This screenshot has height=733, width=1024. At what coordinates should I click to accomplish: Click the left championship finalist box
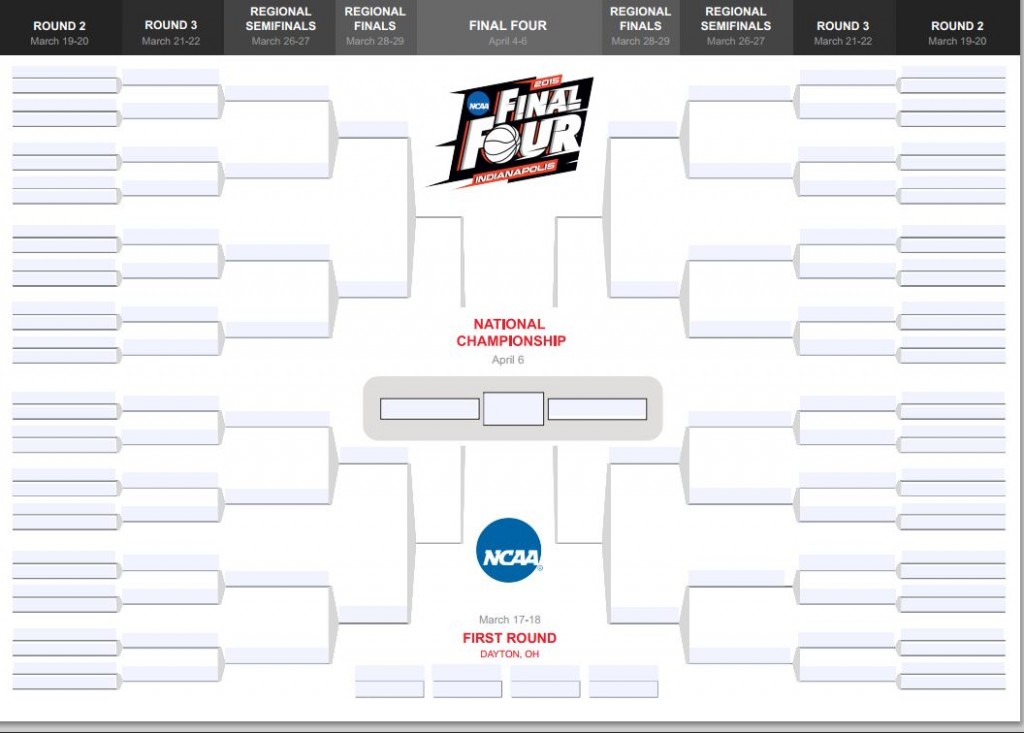click(x=430, y=409)
